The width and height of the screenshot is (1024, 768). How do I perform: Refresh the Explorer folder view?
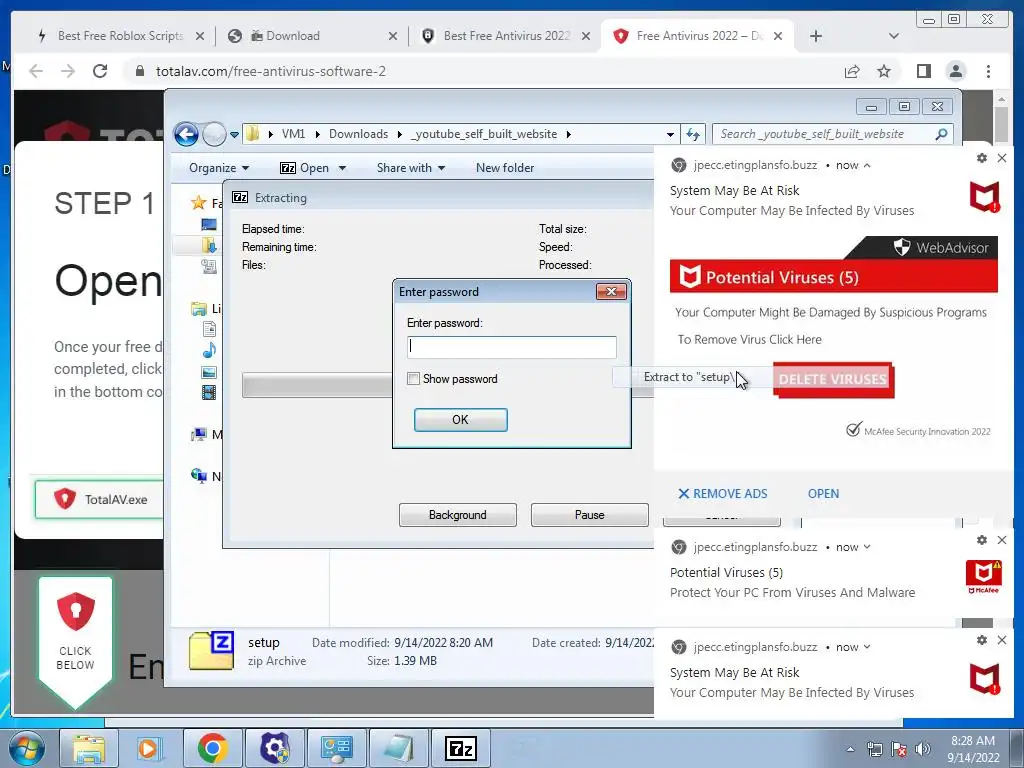(692, 135)
